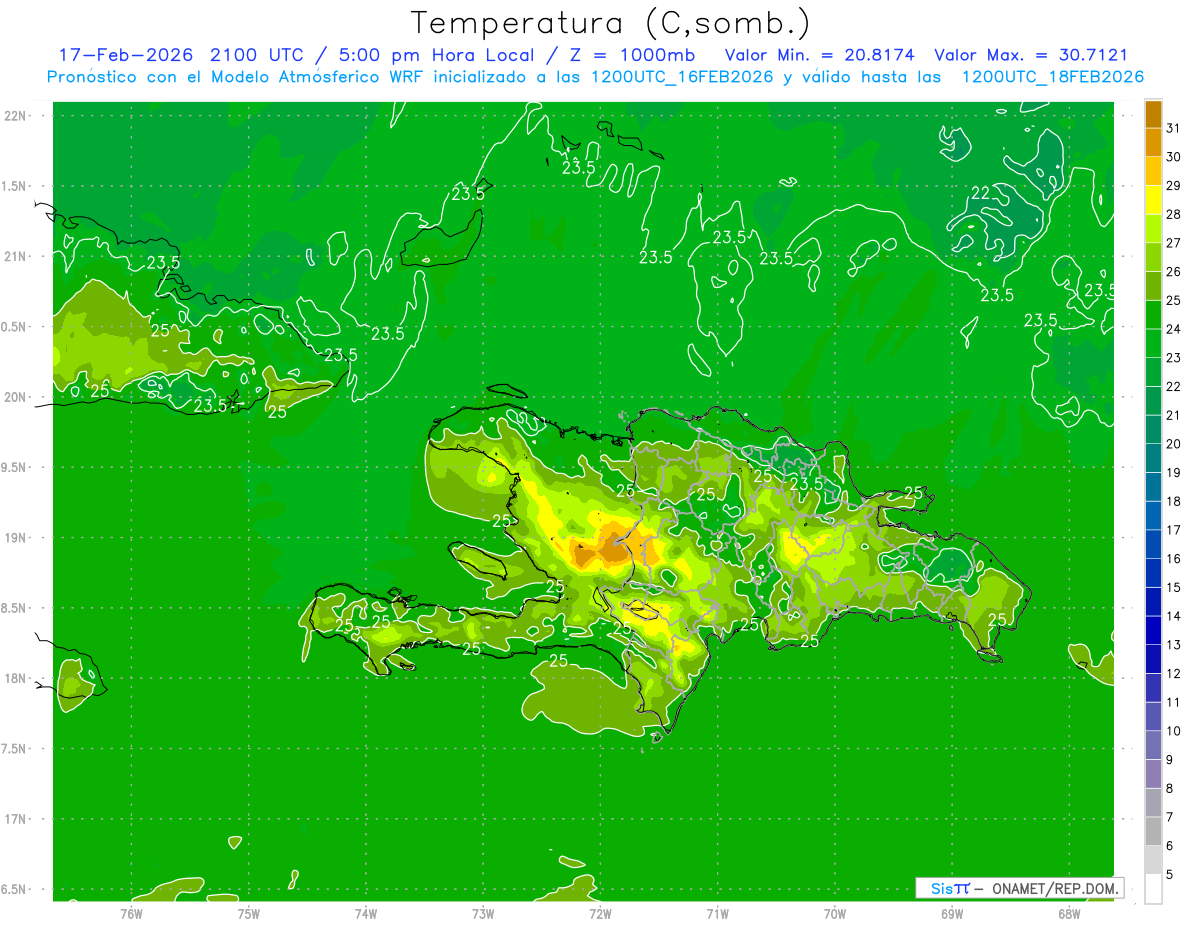The width and height of the screenshot is (1200, 927).
Task: Click the '73W' longitude axis label
Action: [483, 913]
